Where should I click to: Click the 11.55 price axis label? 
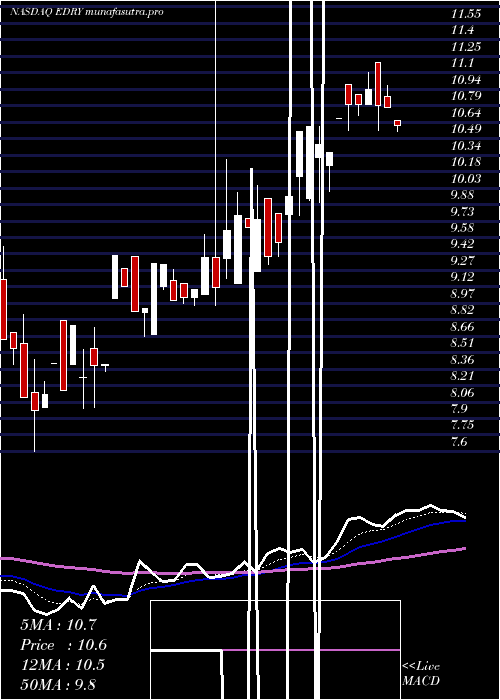point(465,14)
